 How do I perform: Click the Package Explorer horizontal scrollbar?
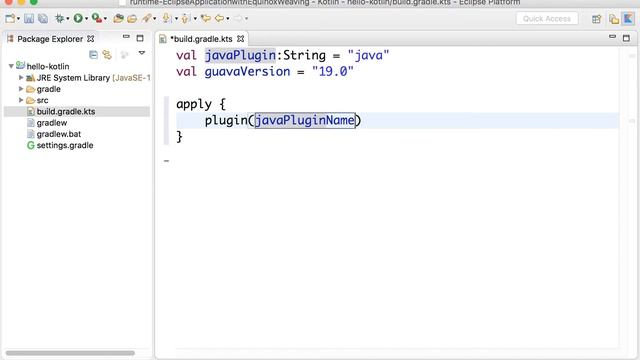(x=70, y=353)
